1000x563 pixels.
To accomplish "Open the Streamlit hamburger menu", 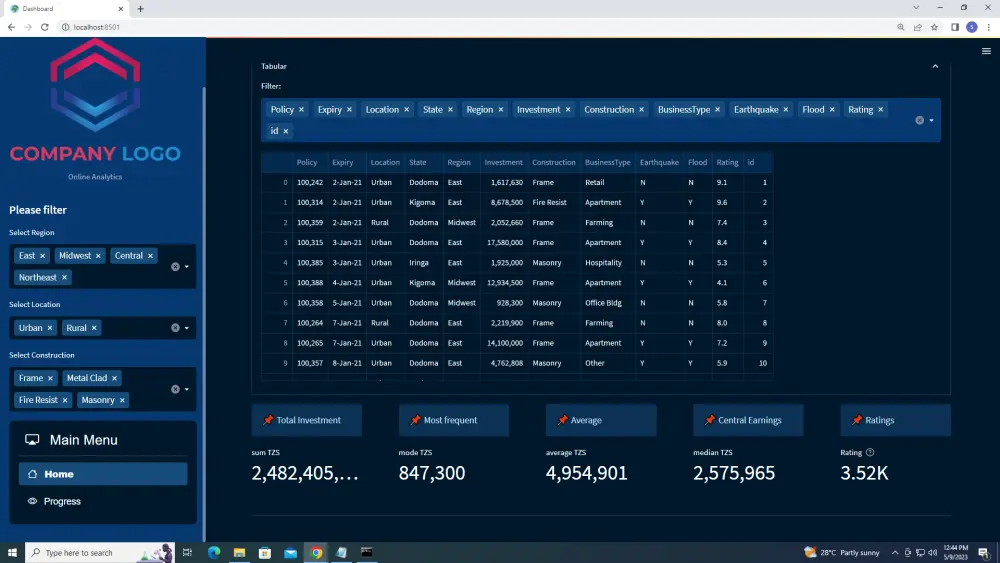I will pyautogui.click(x=986, y=51).
